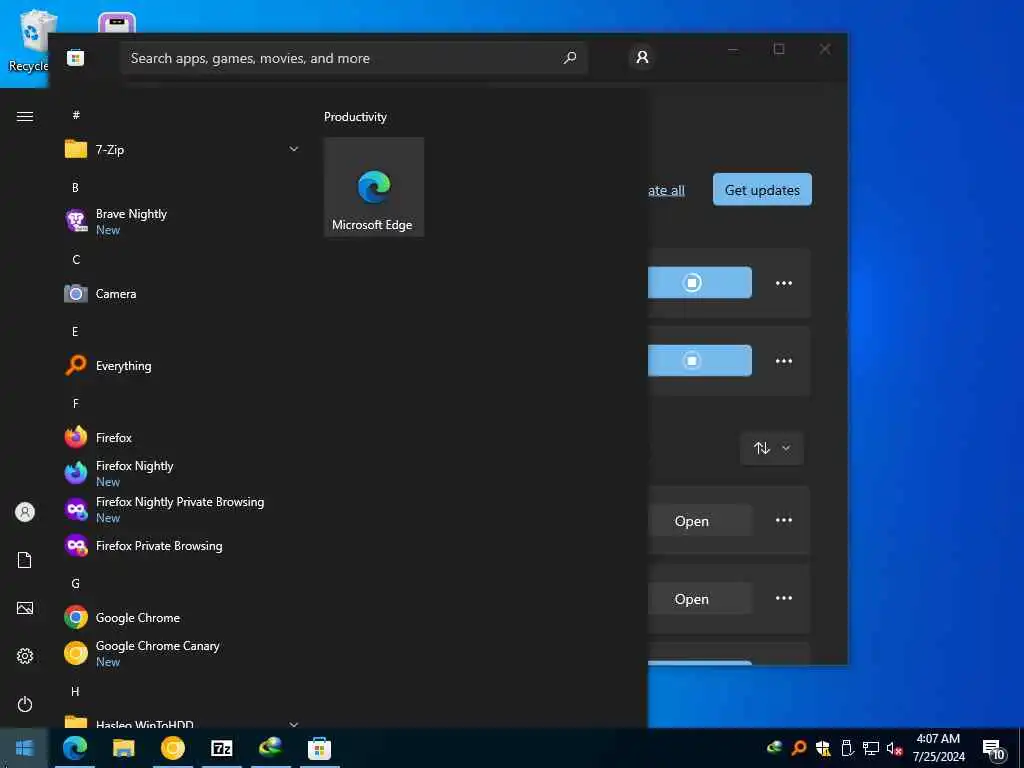Open 7-Zip from the taskbar
This screenshot has height=768, width=1024.
coord(221,748)
